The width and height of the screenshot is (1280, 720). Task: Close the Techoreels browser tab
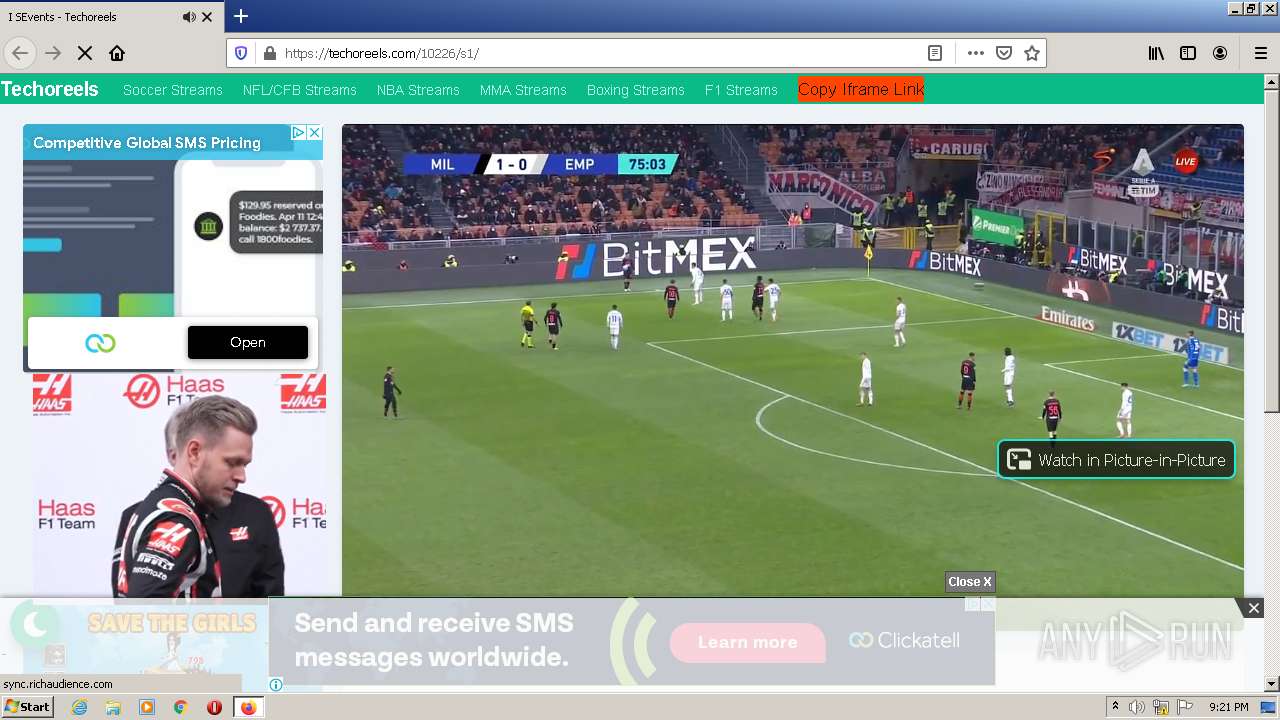pos(207,17)
